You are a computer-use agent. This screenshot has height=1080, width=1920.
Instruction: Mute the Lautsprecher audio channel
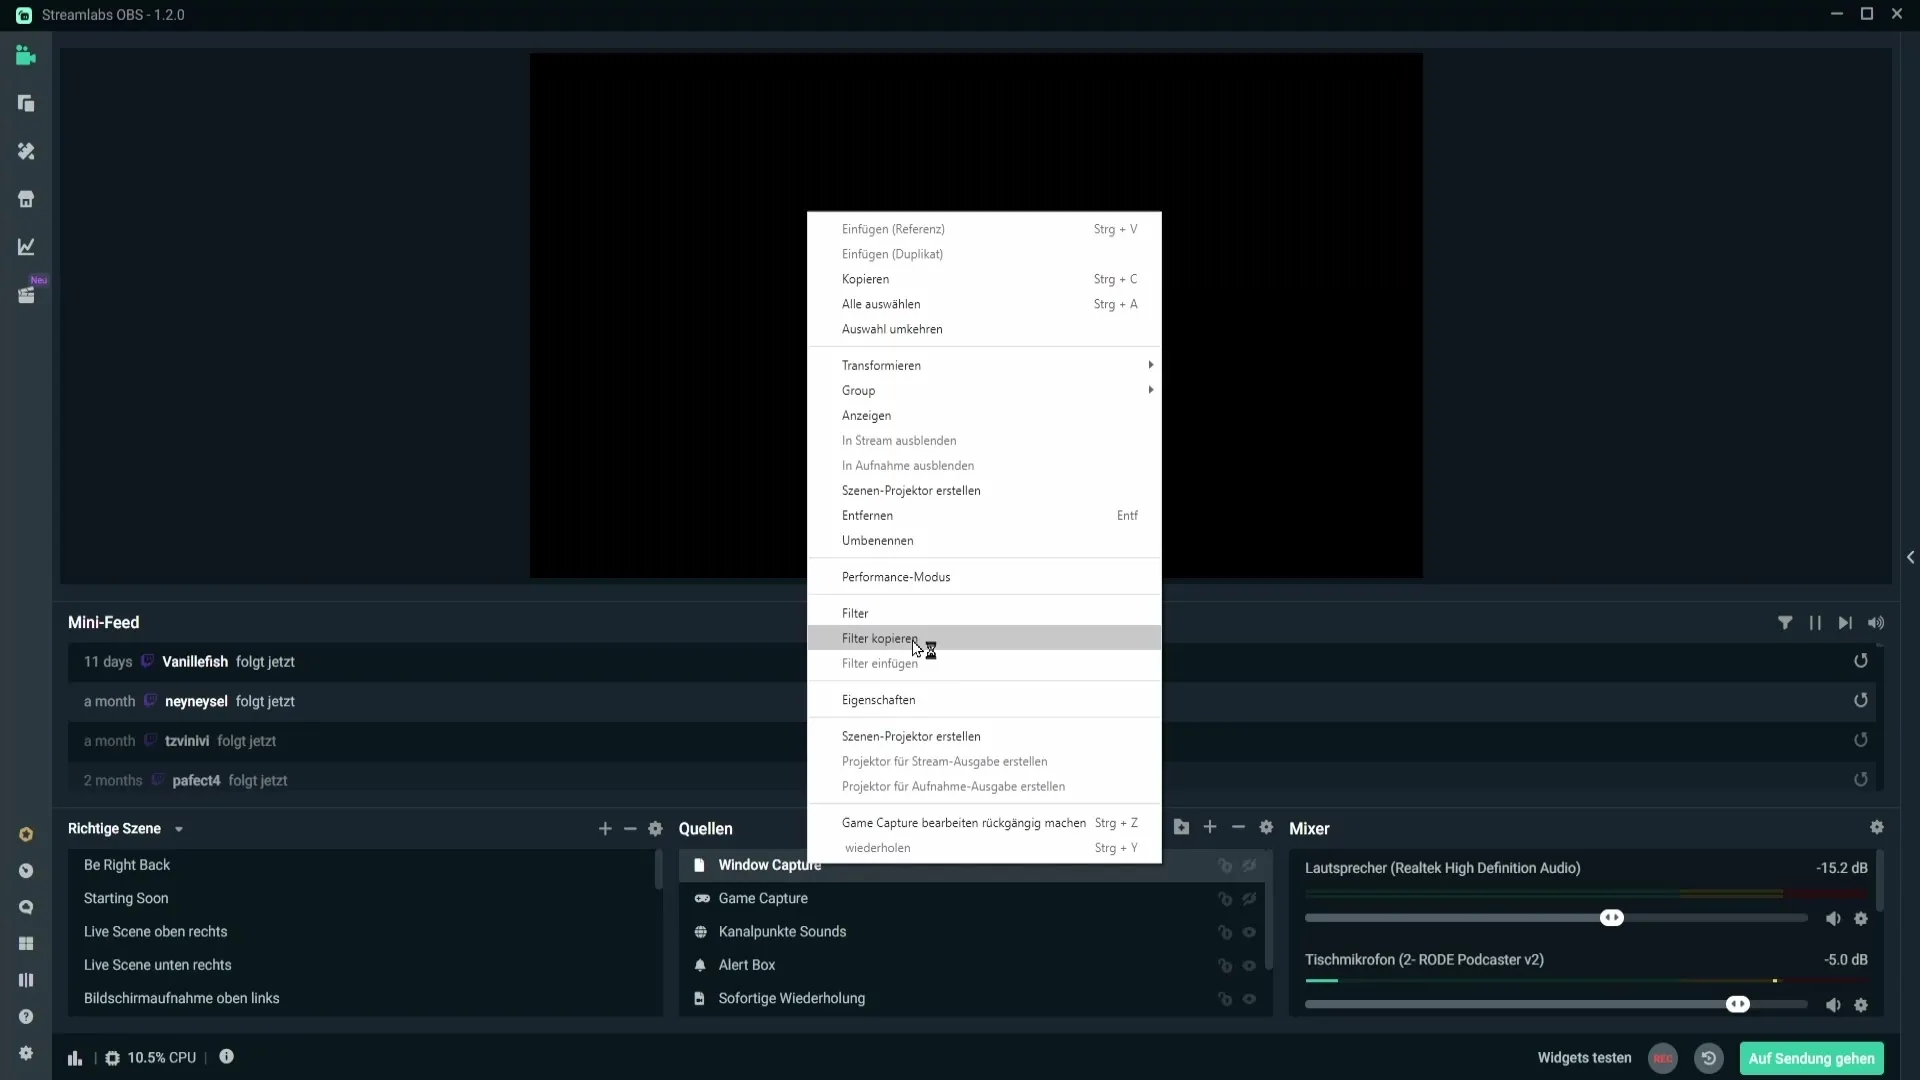pos(1833,919)
